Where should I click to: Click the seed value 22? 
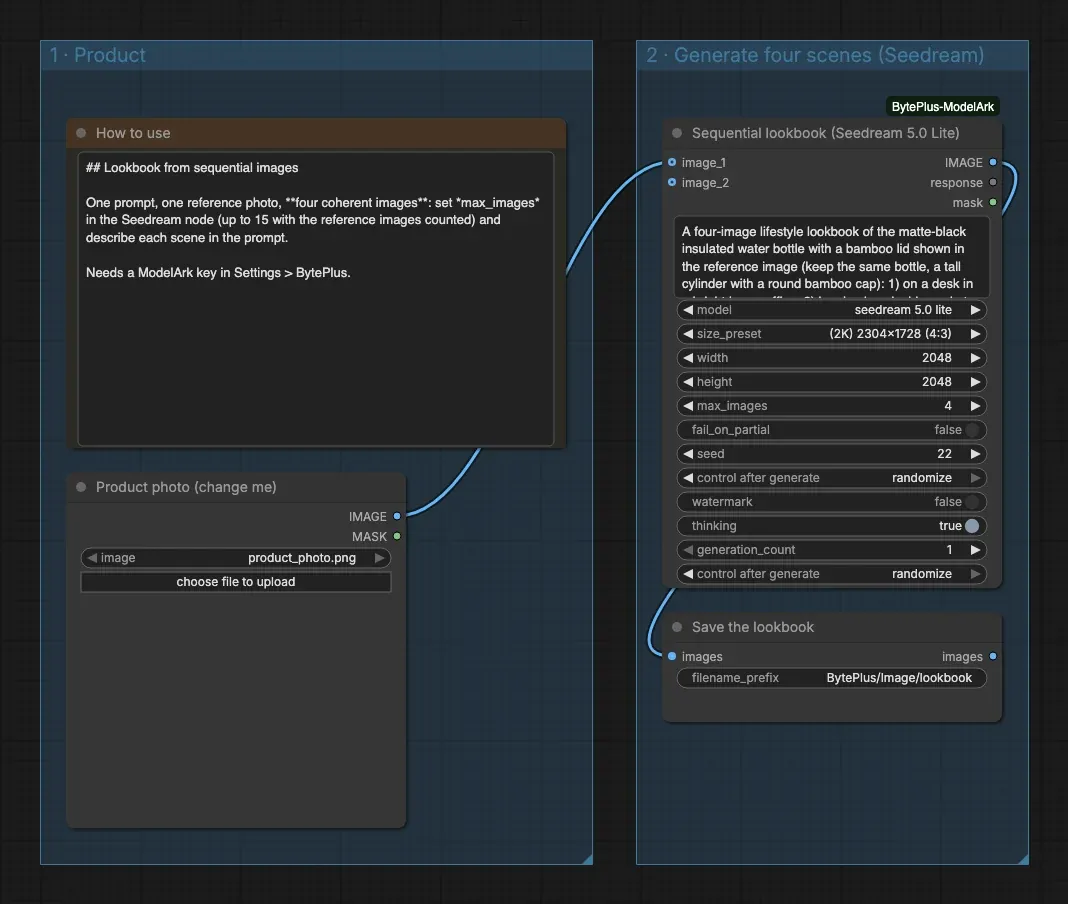(944, 454)
